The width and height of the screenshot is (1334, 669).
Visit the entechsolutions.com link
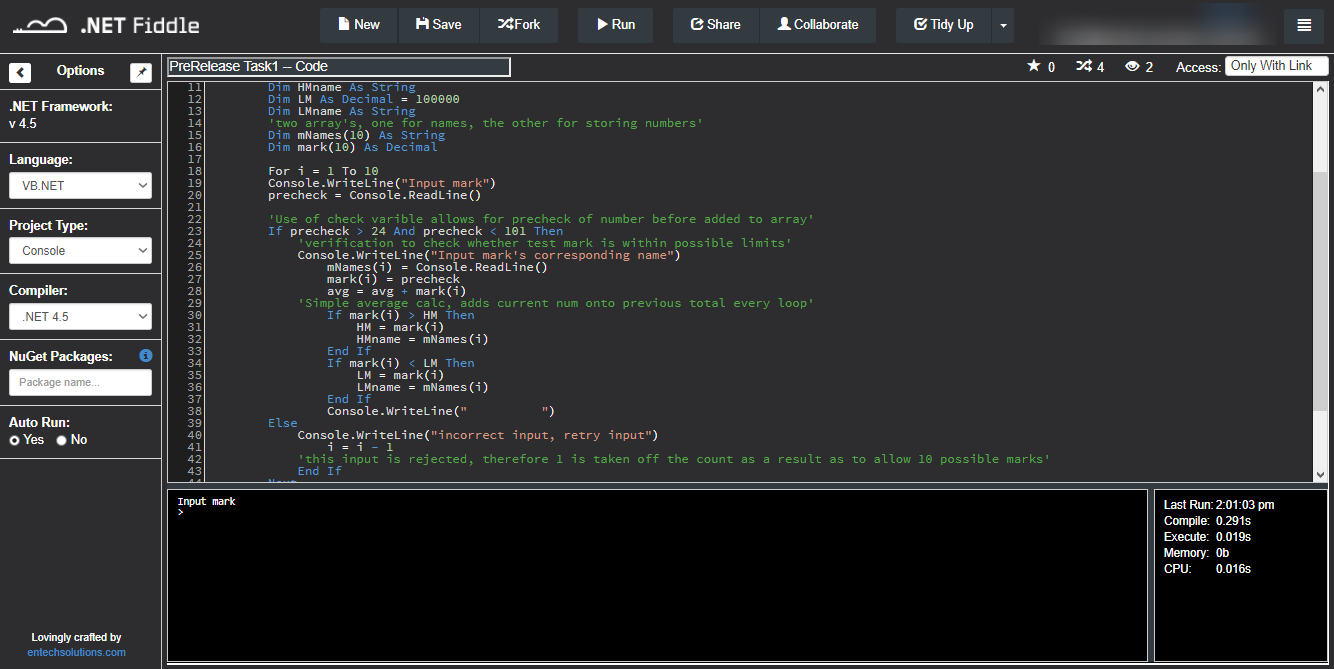pyautogui.click(x=76, y=651)
